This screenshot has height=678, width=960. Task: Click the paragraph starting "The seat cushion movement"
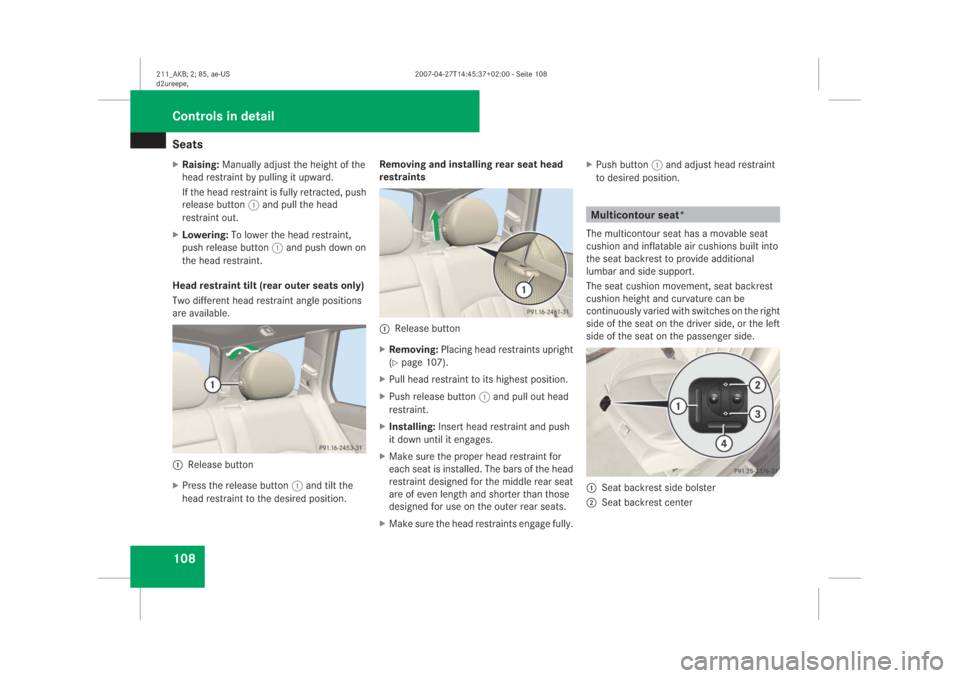[683, 311]
